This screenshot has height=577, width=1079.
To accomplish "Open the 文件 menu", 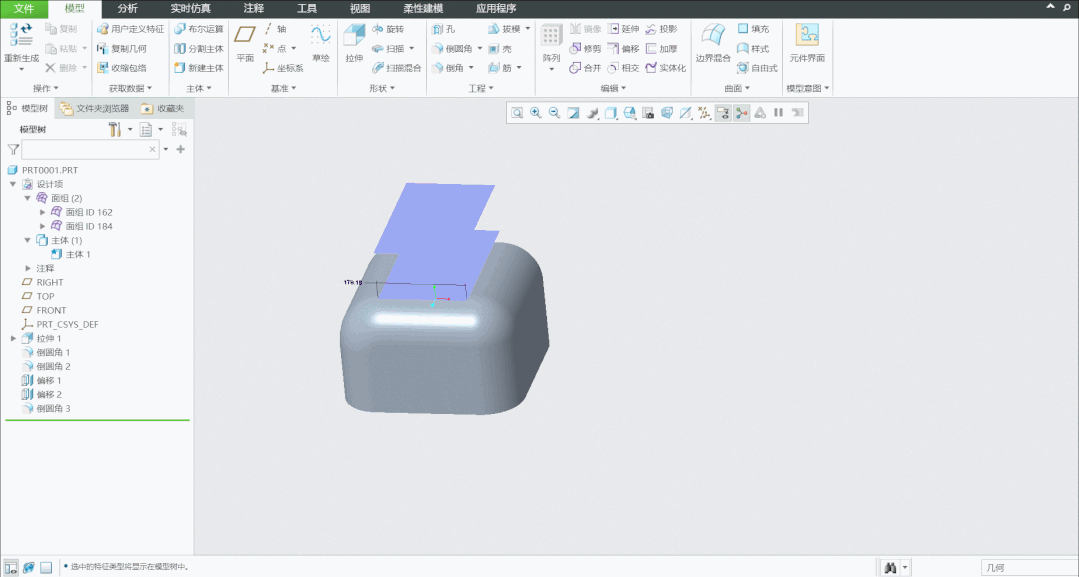I will pyautogui.click(x=23, y=9).
